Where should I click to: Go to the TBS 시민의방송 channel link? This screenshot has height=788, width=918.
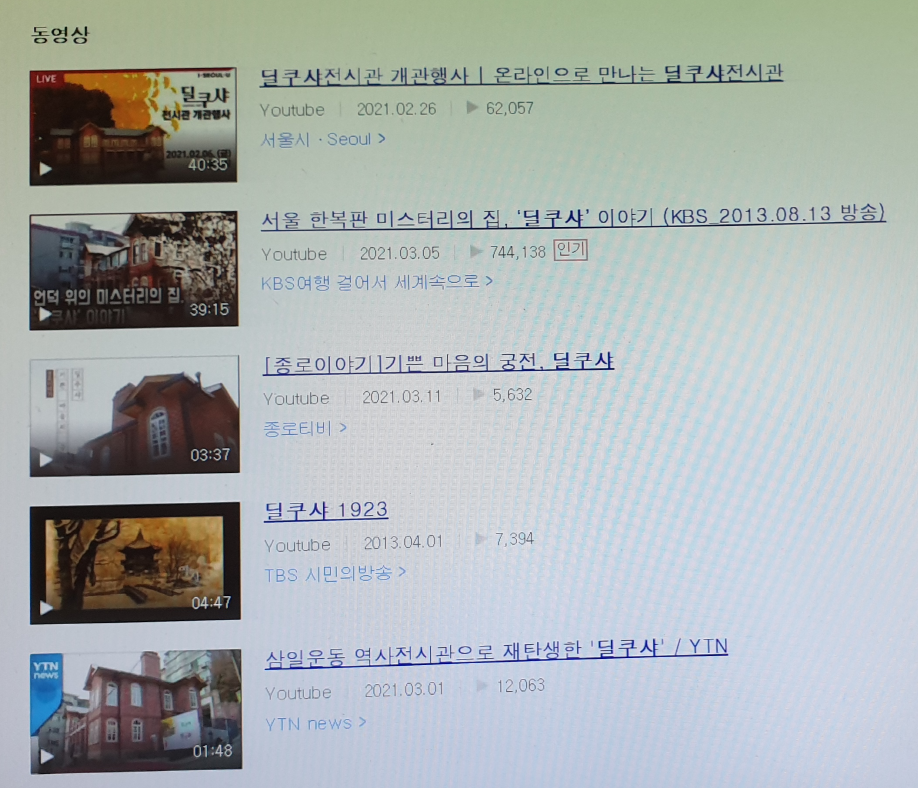[x=334, y=574]
